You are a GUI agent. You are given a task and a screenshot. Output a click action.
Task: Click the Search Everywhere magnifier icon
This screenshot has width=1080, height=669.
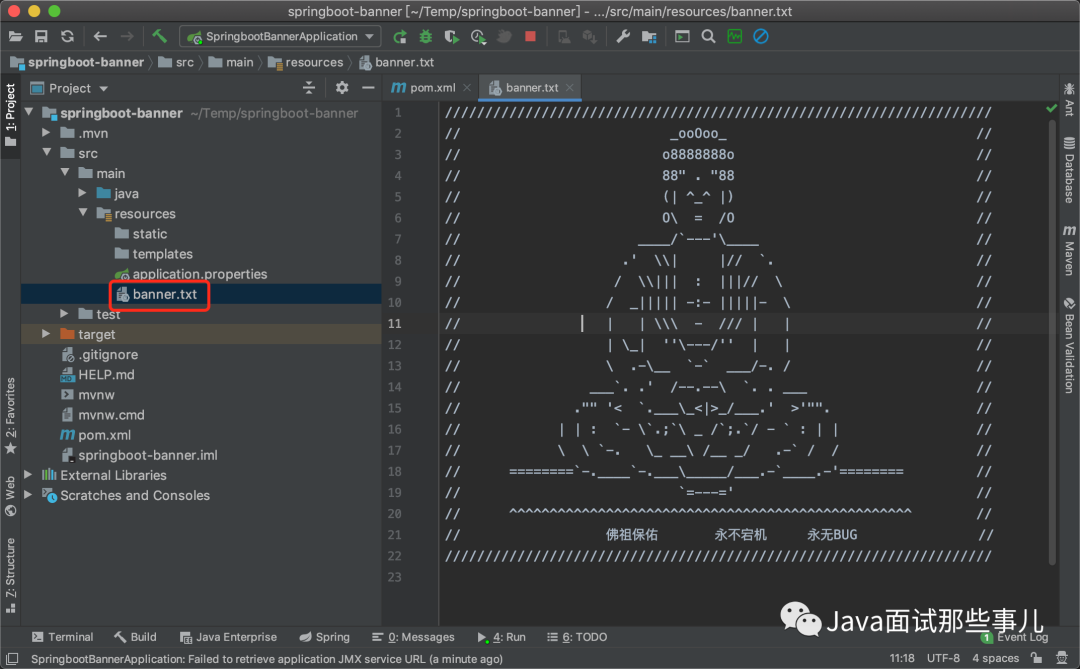point(708,37)
